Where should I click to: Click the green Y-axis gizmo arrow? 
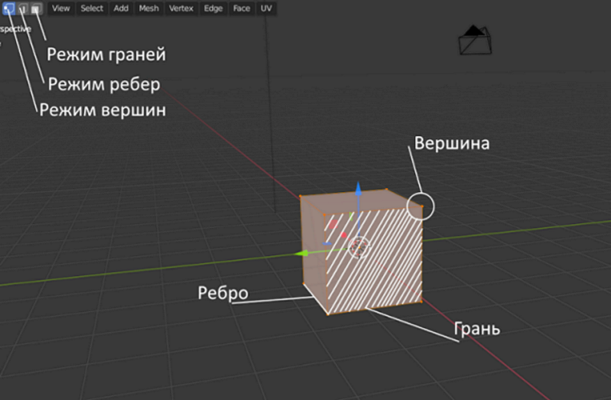pyautogui.click(x=301, y=253)
